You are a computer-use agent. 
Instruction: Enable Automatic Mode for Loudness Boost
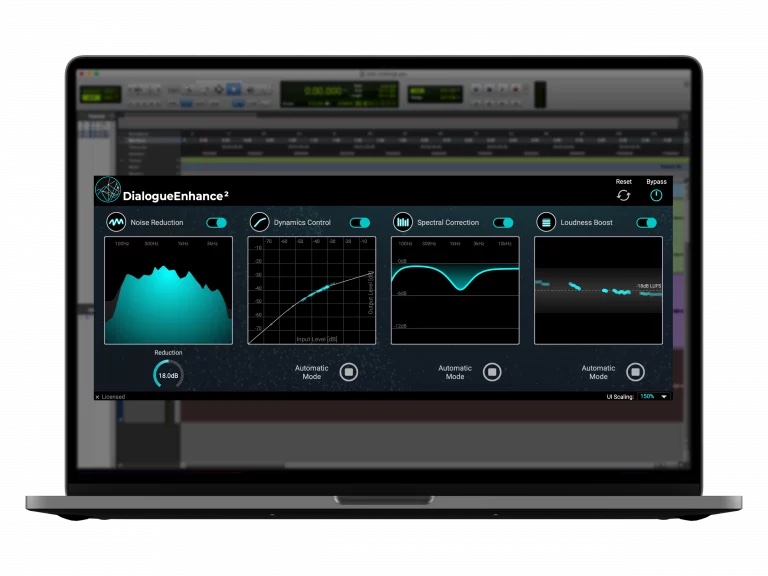(635, 372)
